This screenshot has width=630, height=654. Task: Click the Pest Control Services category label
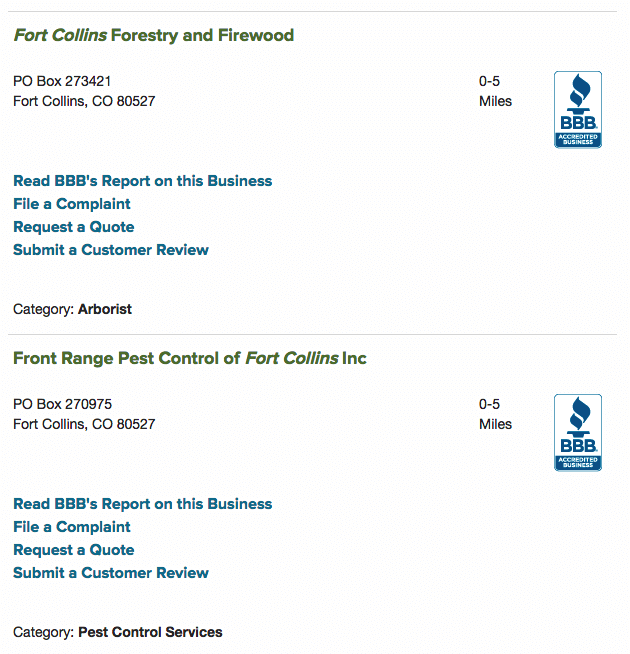150,632
